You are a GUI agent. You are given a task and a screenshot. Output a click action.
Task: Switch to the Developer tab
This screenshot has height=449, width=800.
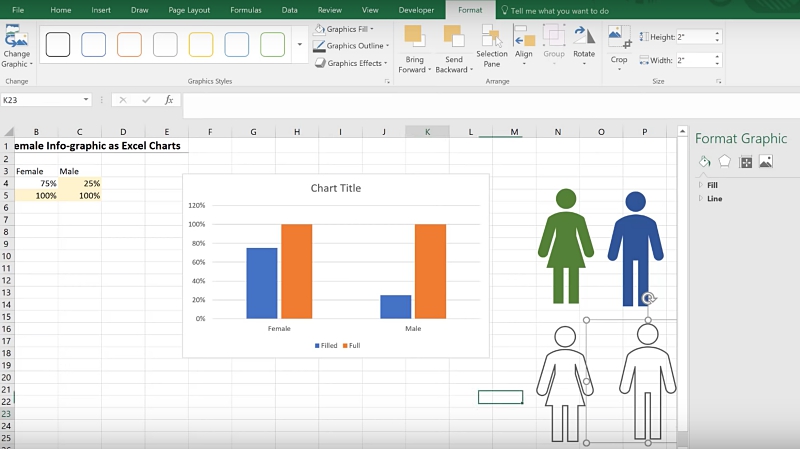pyautogui.click(x=416, y=10)
